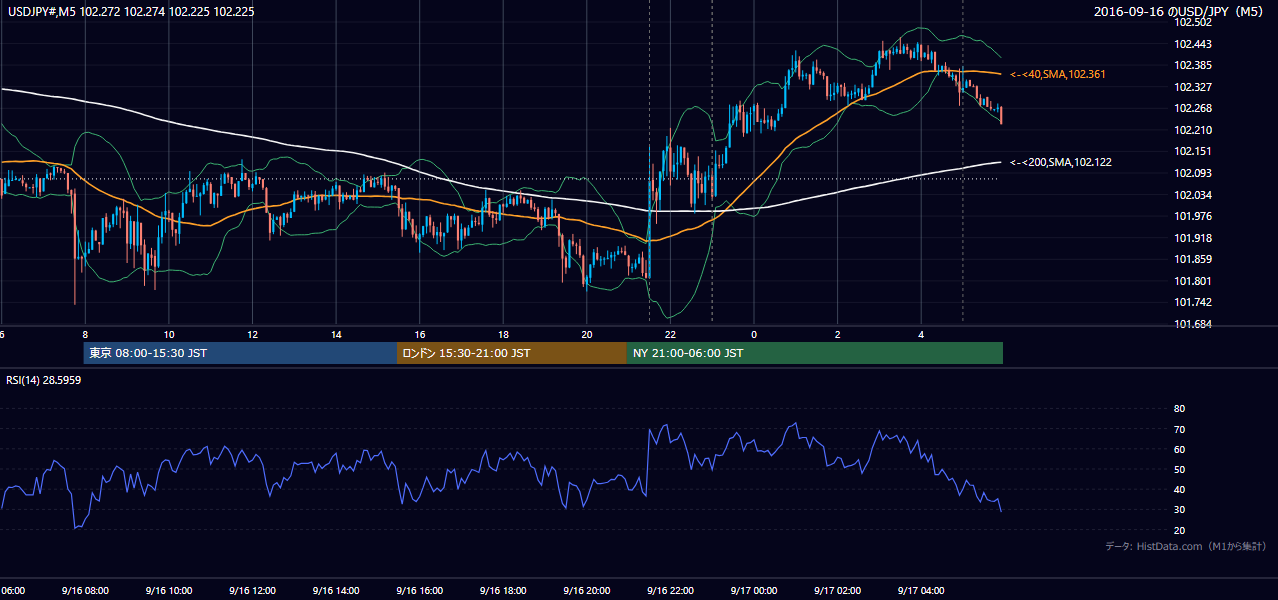Click the bottom date label 9/17 02:00
This screenshot has width=1278, height=600.
838,591
